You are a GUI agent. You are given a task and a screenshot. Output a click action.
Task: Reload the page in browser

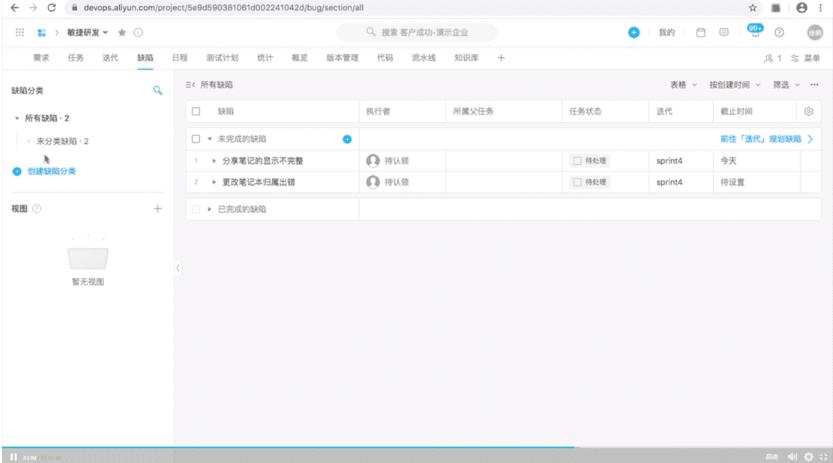point(51,7)
